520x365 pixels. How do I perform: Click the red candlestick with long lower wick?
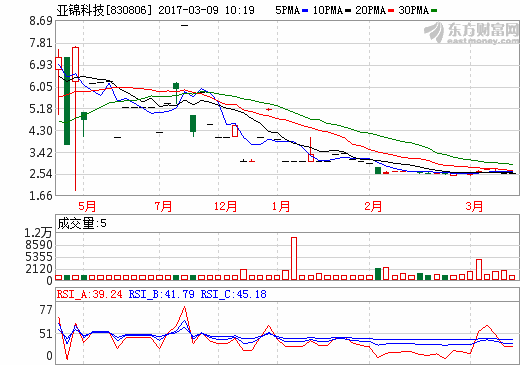(x=75, y=118)
